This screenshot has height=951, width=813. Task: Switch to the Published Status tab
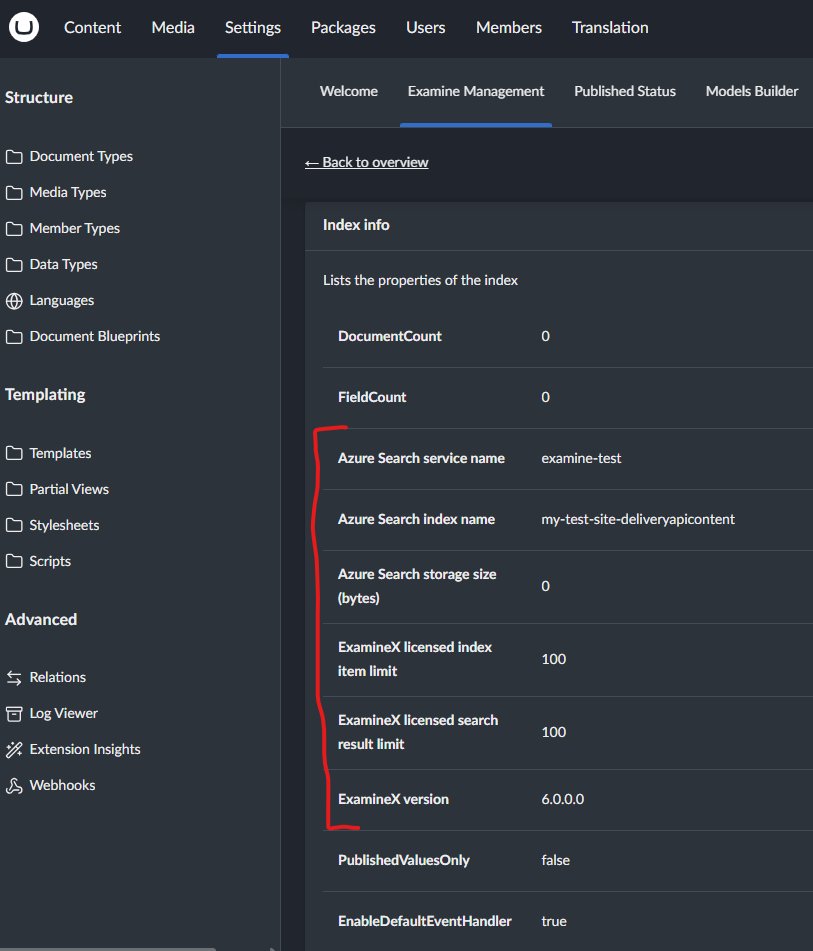[x=625, y=91]
